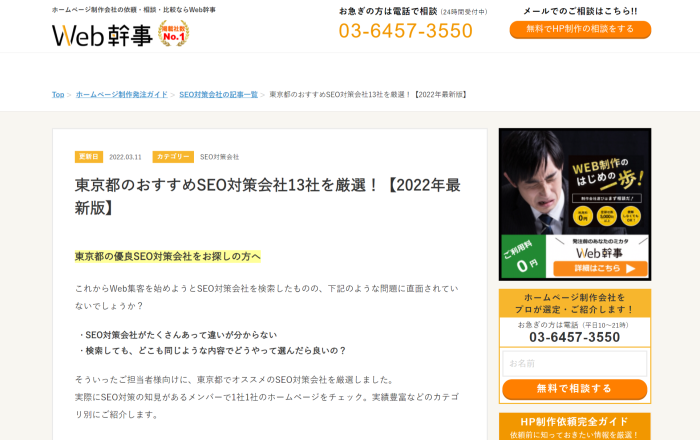Click 詳細はこちら arrow button in banner
The width and height of the screenshot is (700, 440).
coord(600,269)
